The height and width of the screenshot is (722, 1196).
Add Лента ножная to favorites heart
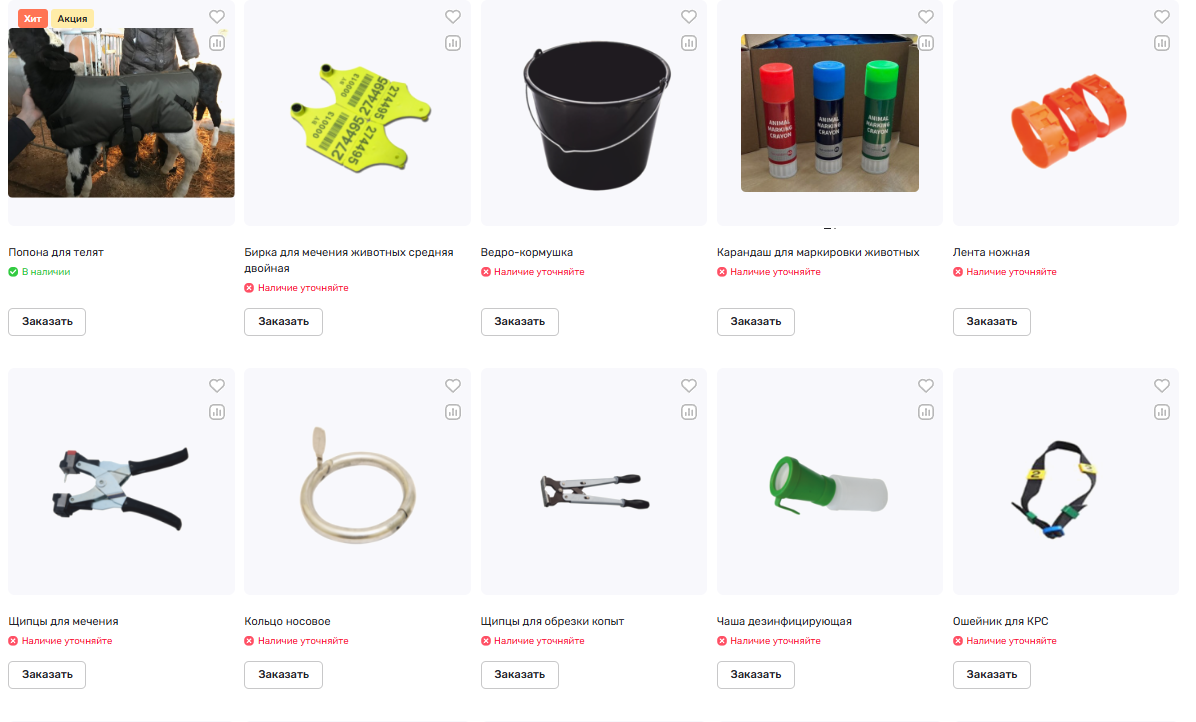pyautogui.click(x=1162, y=17)
